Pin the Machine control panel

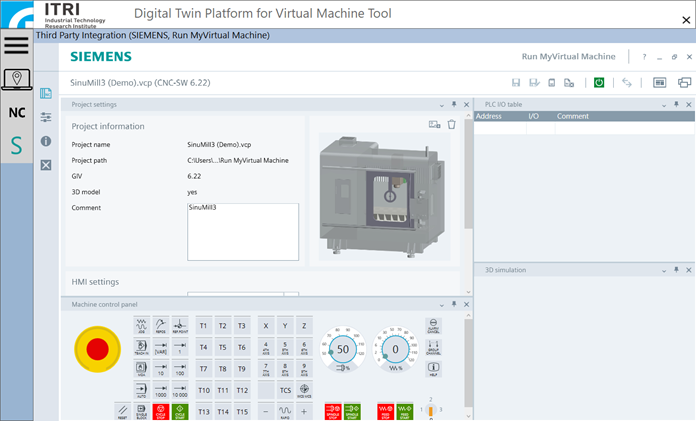point(452,304)
